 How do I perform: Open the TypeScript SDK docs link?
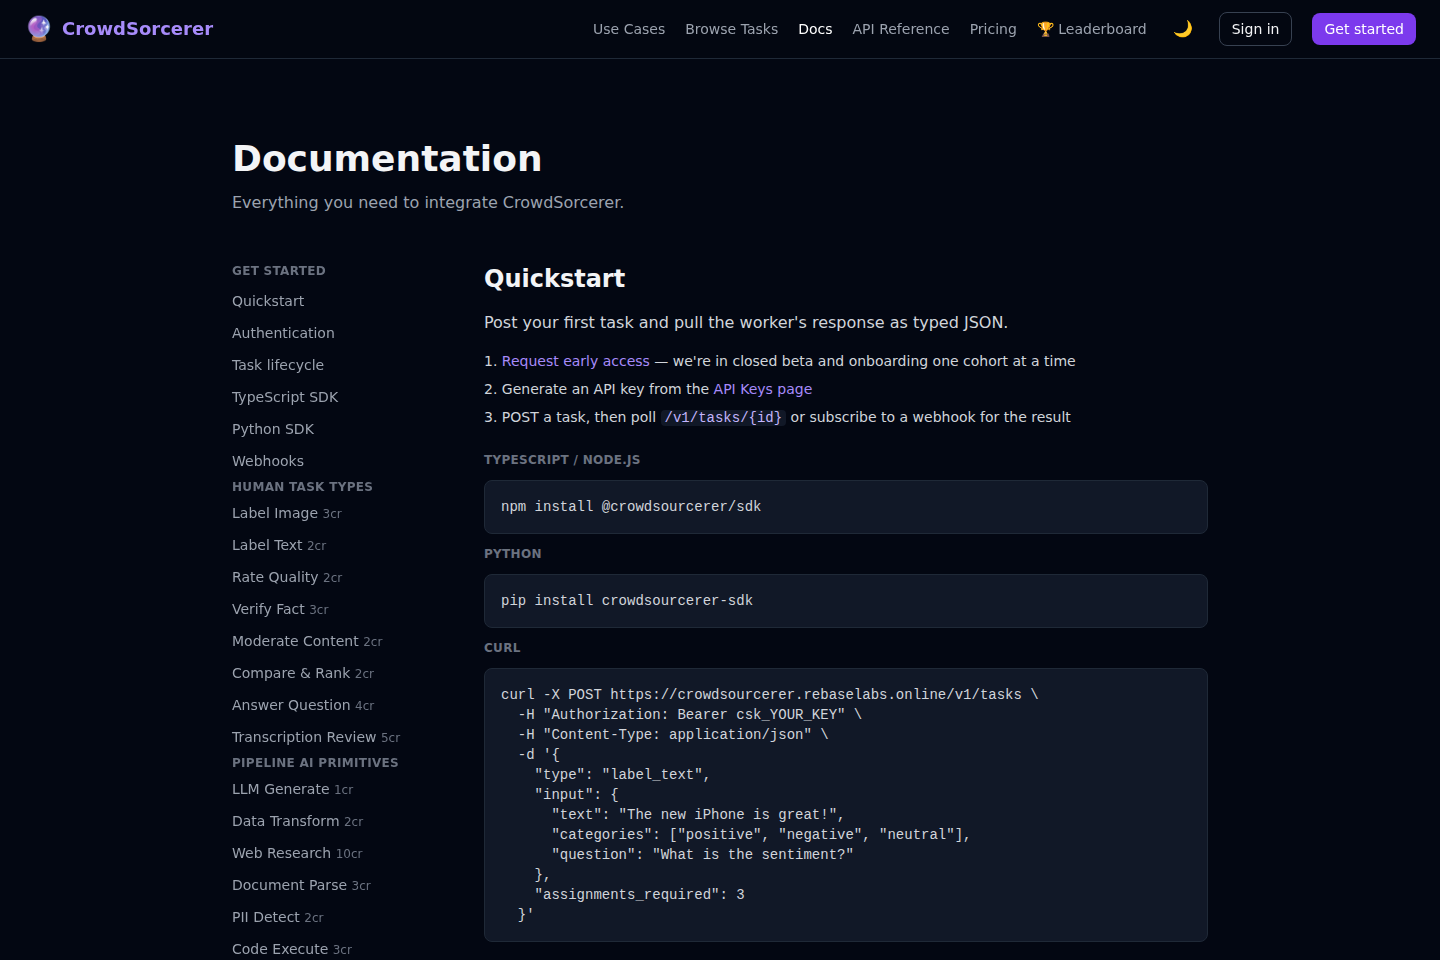285,397
